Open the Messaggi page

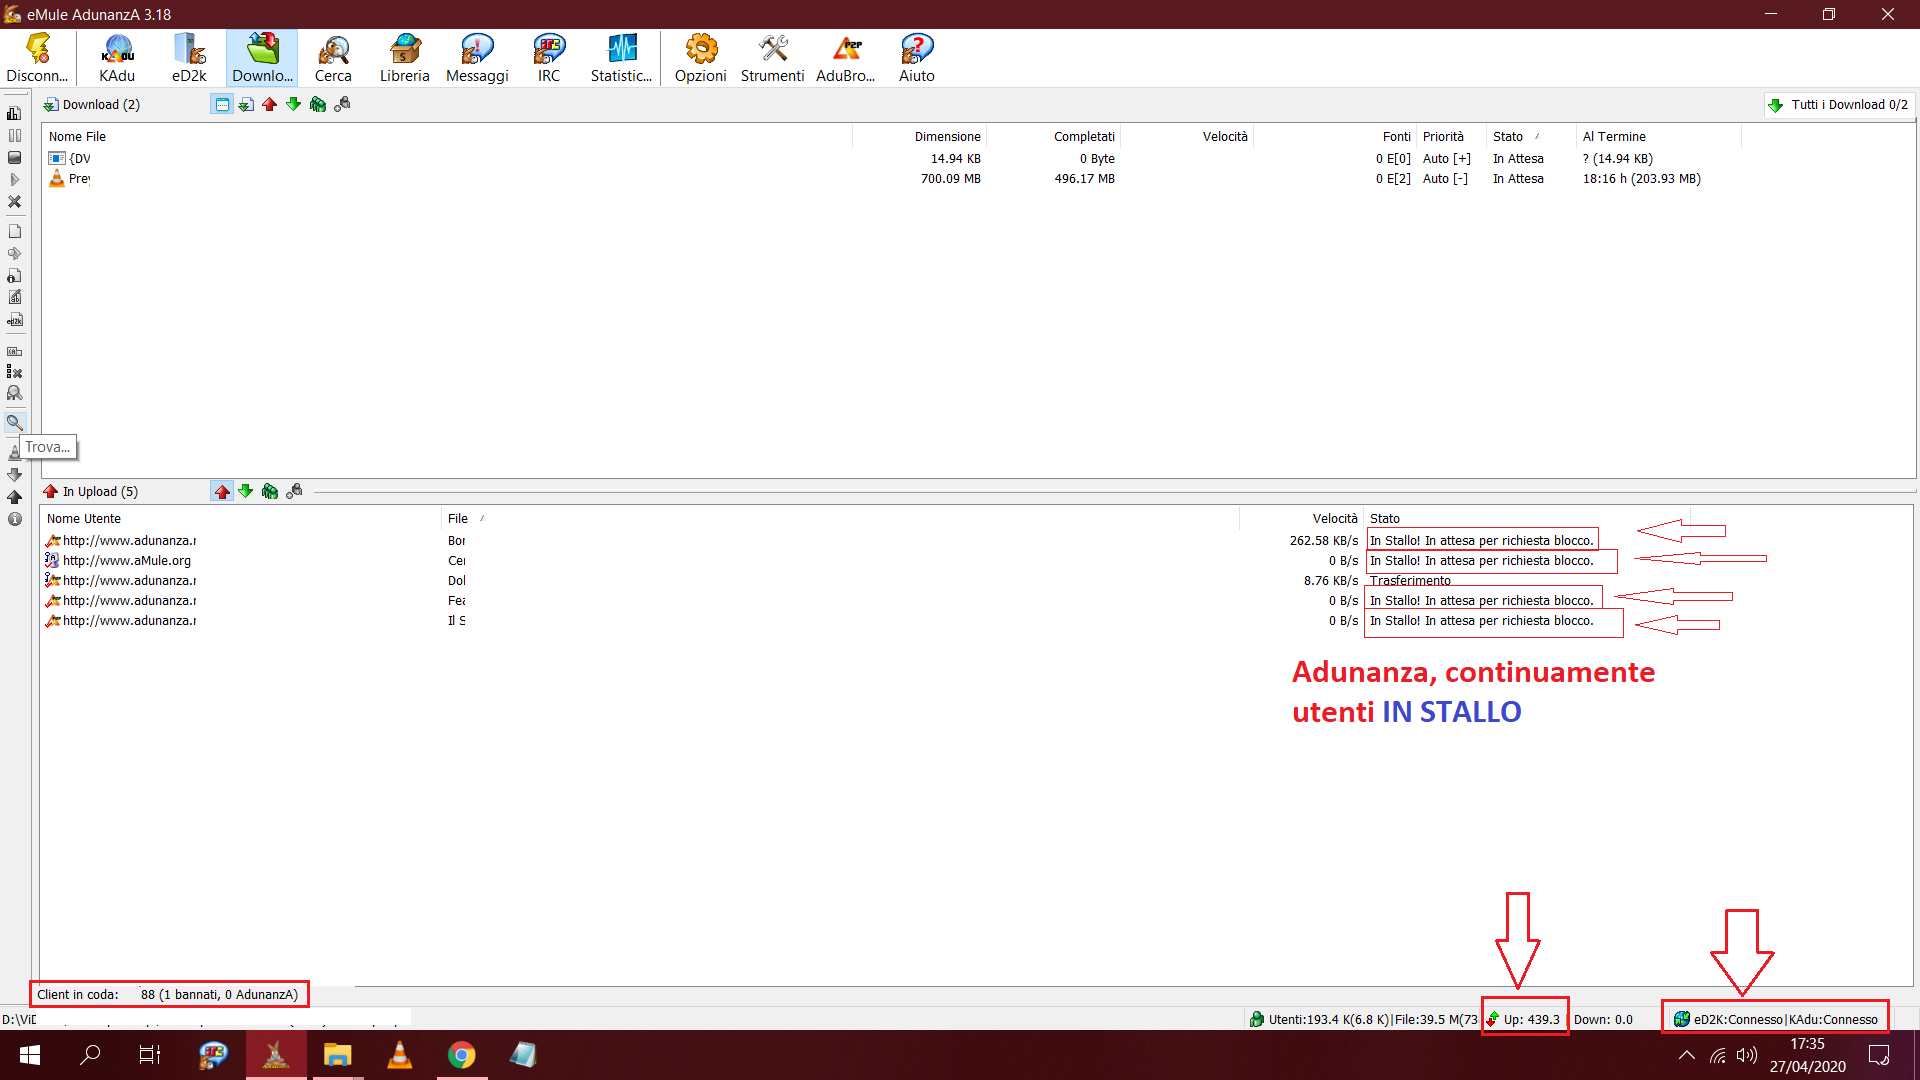477,58
